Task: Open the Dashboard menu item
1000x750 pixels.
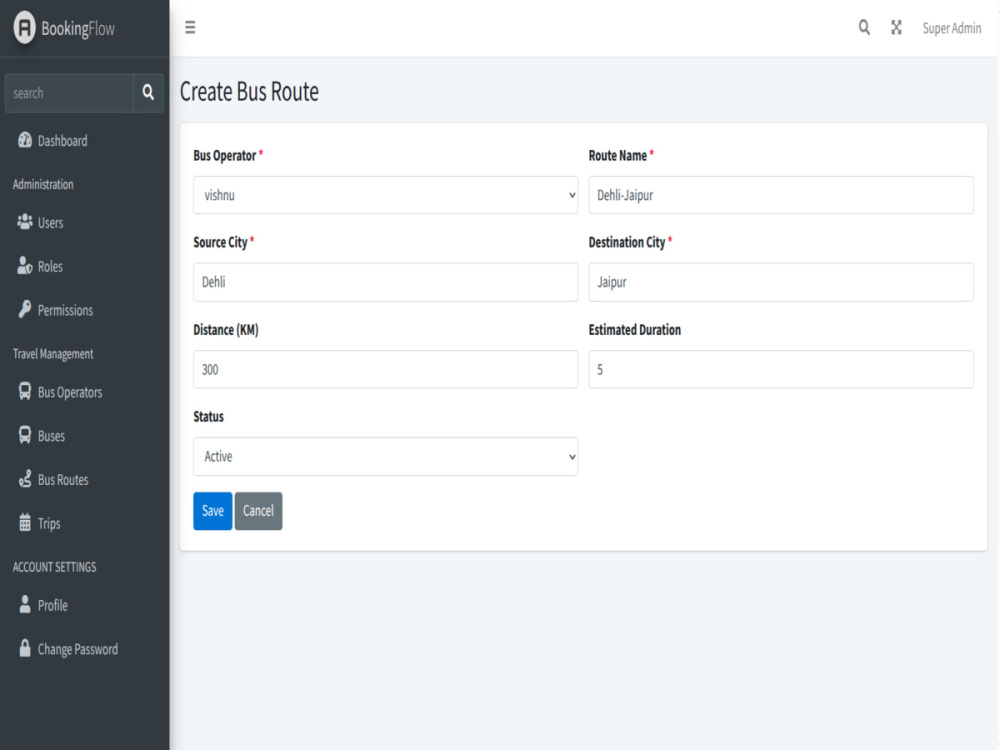Action: tap(84, 140)
